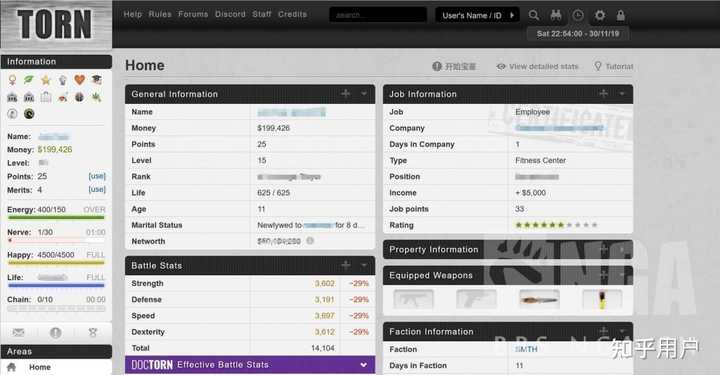The height and width of the screenshot is (375, 720).
Task: Click the knife weapon thumbnail
Action: click(x=539, y=299)
